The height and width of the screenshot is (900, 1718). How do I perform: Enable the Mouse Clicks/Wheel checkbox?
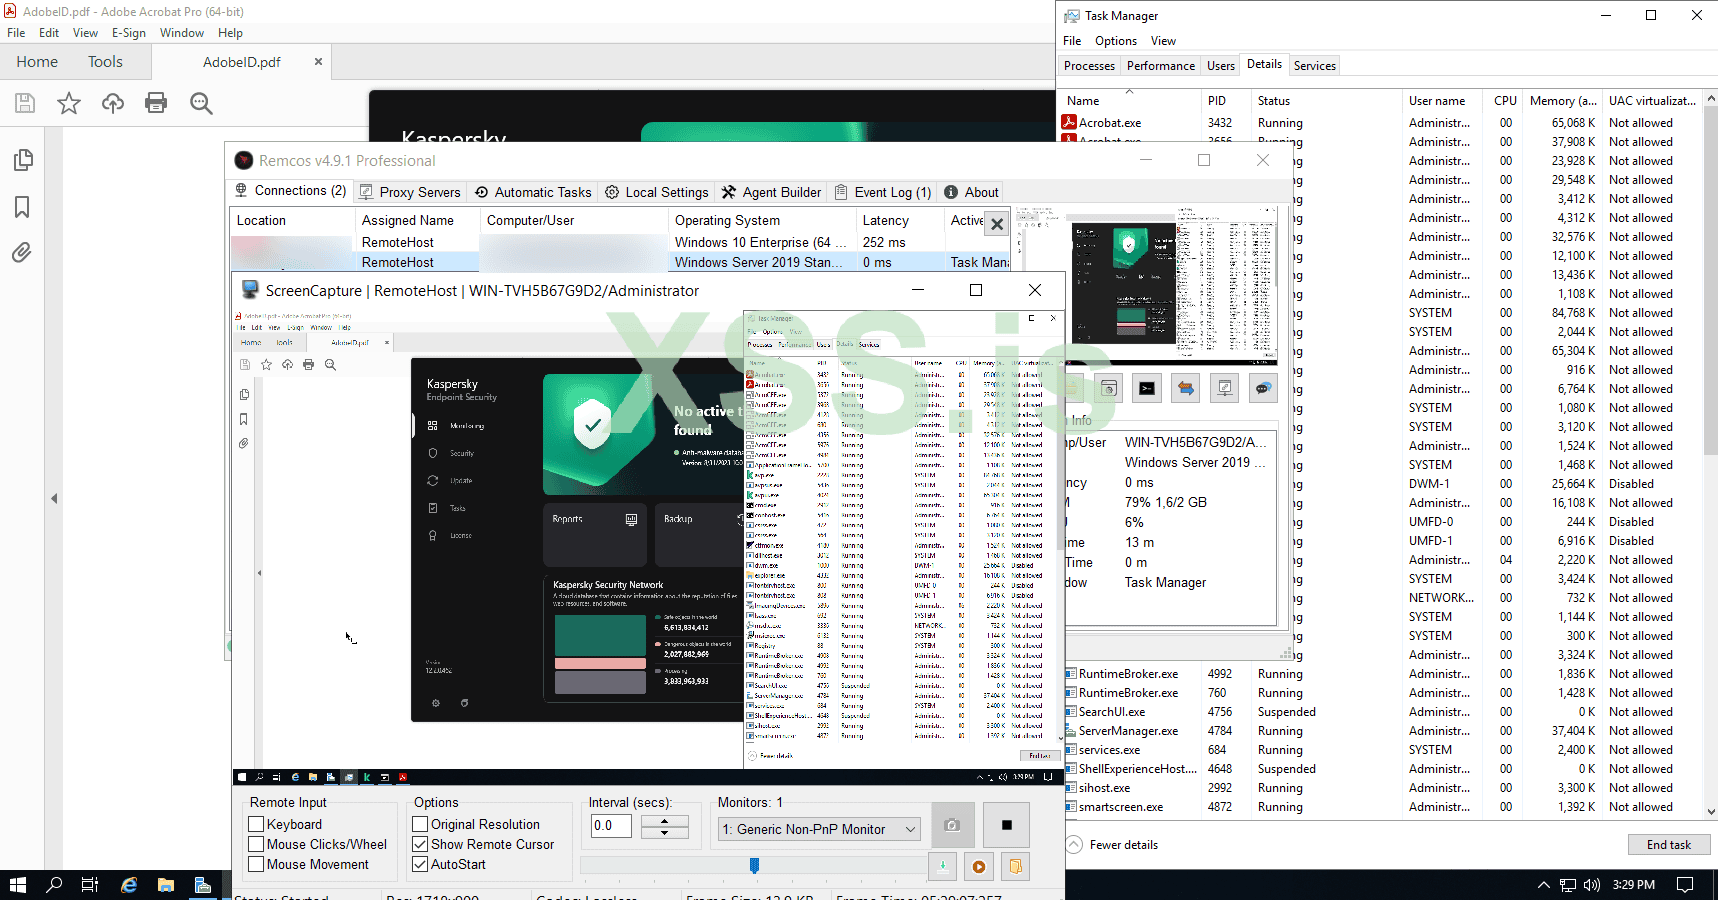click(256, 844)
